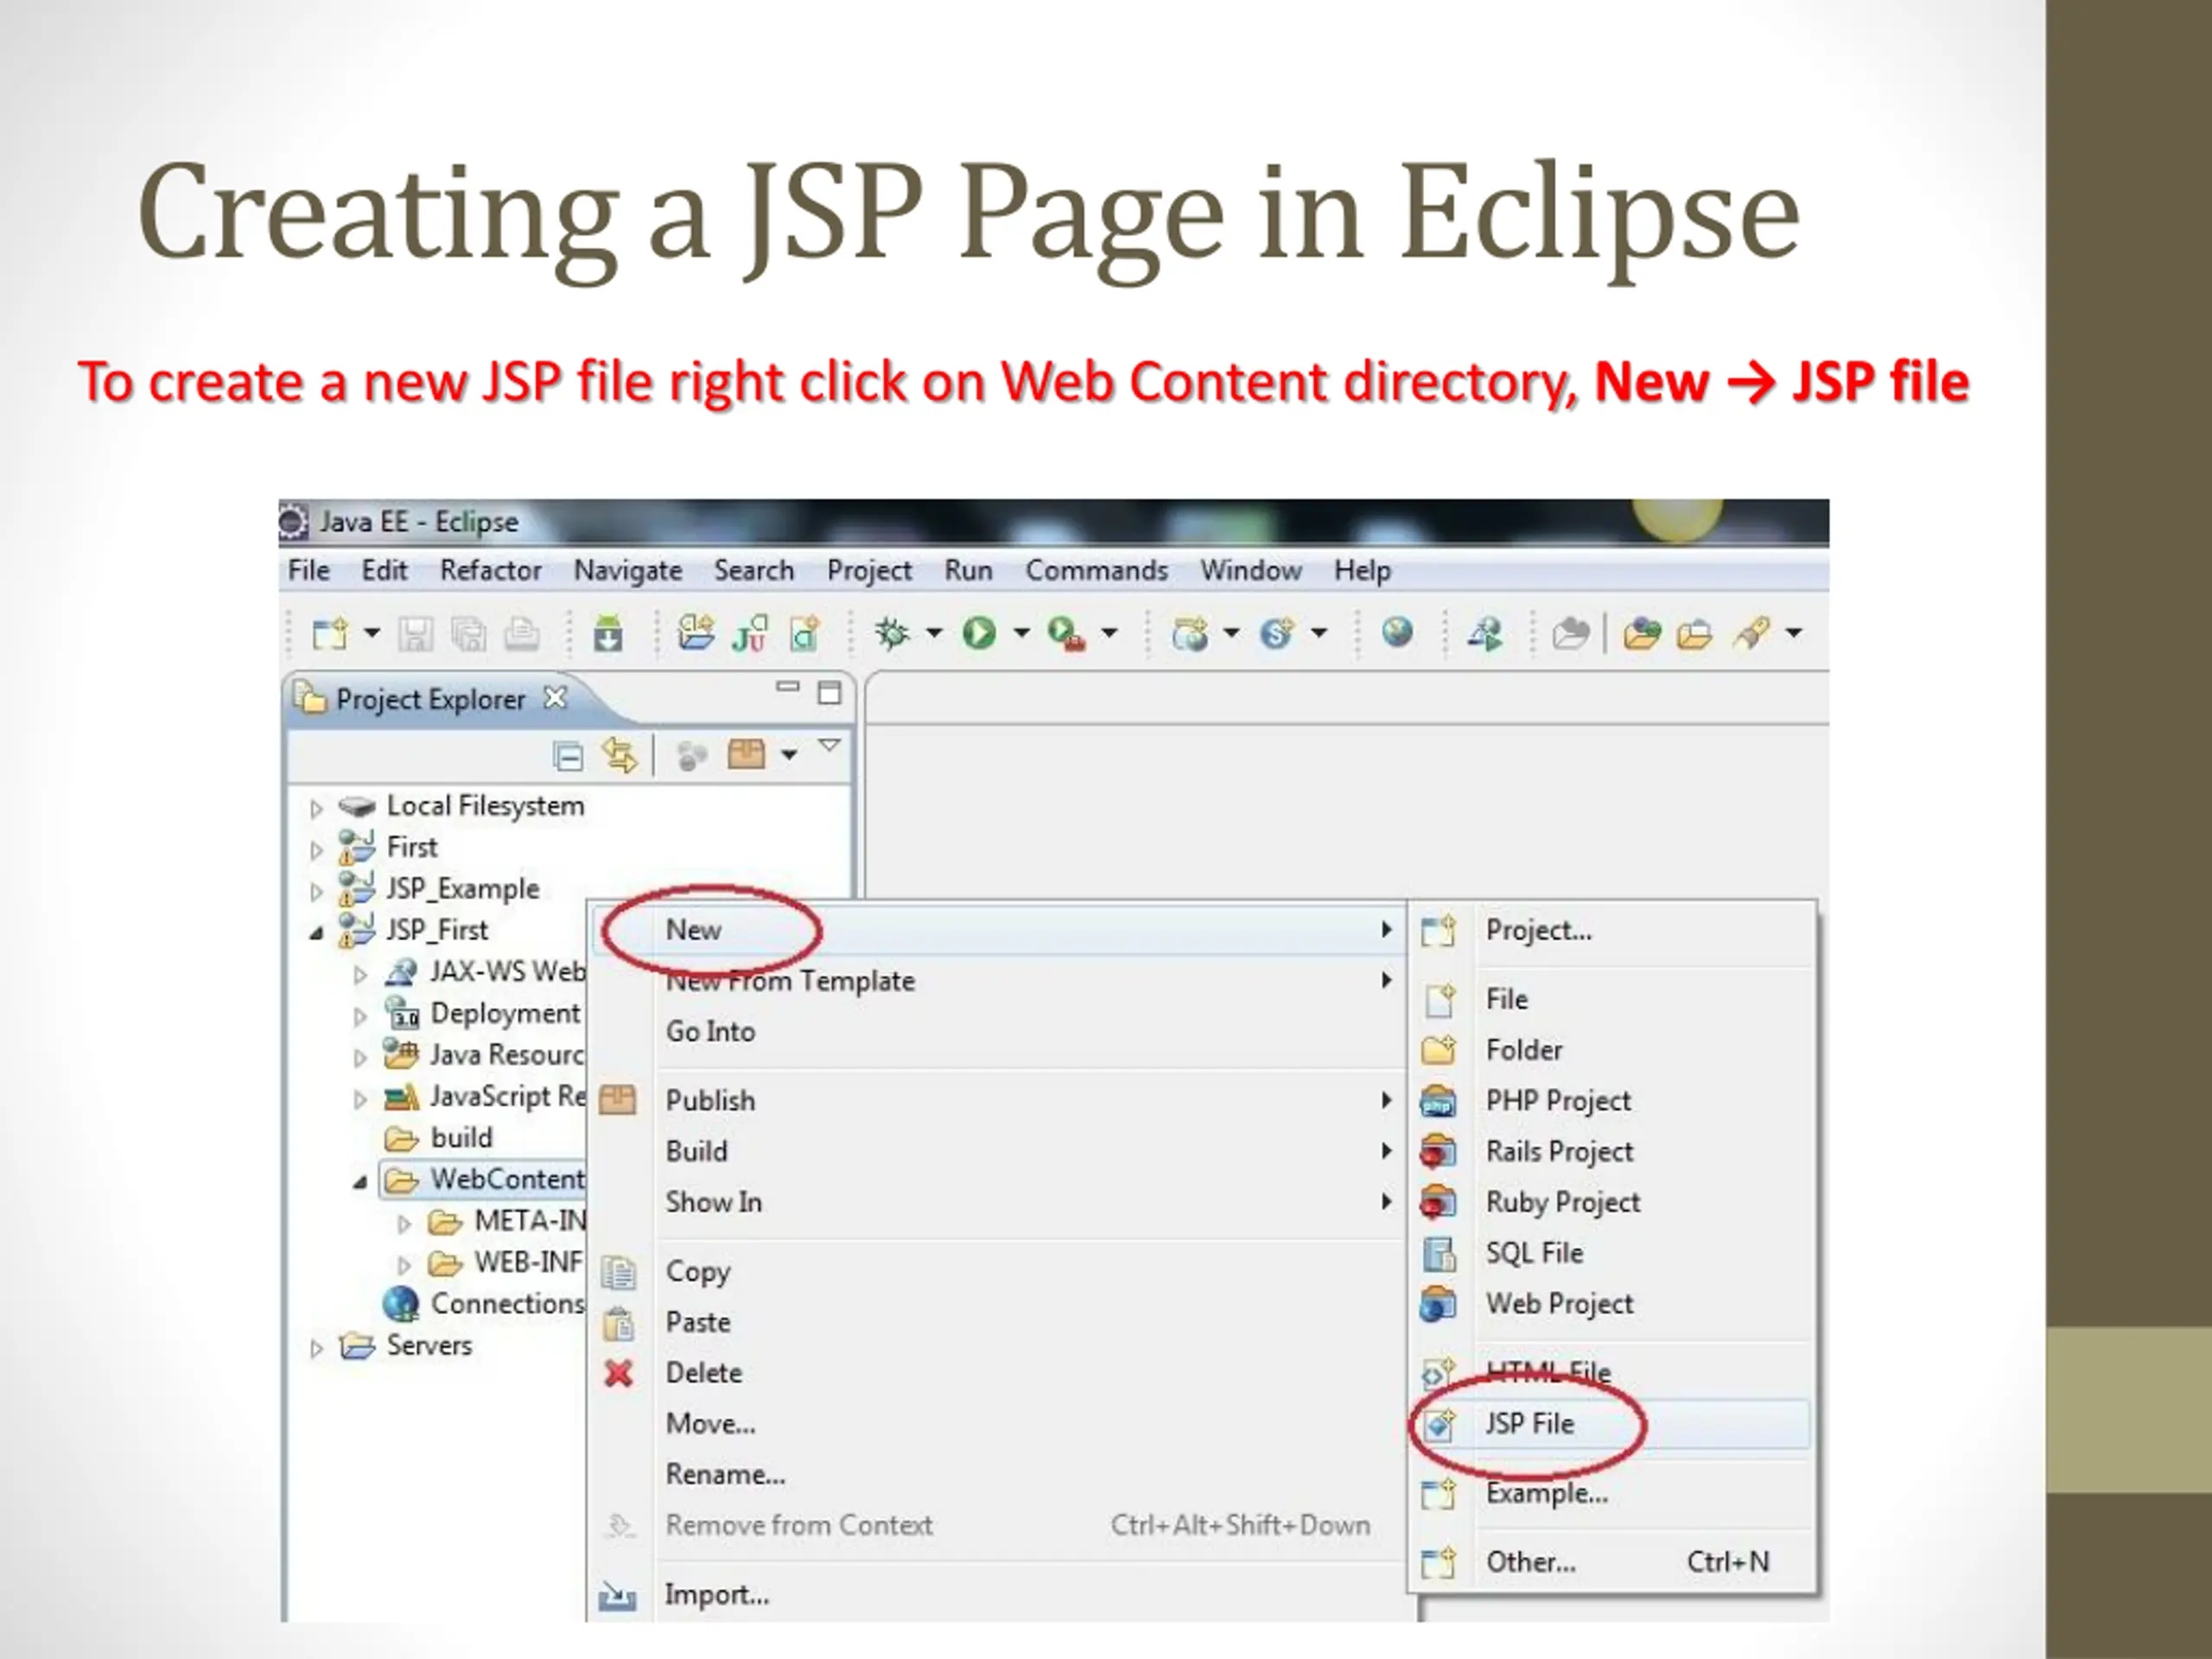The image size is (2212, 1659).
Task: Maximize the Project Explorer panel
Action: (x=829, y=693)
